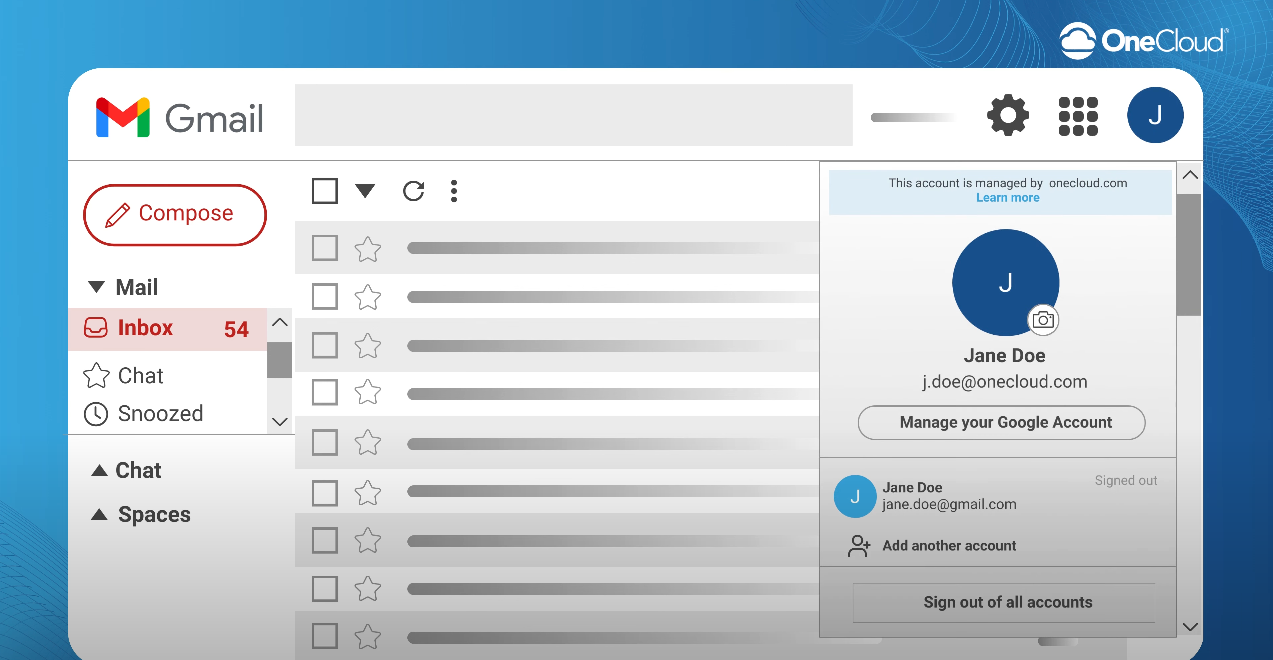Screen dimensions: 1273x660
Task: Click the sidebar scrollbar thumb
Action: [x=280, y=359]
